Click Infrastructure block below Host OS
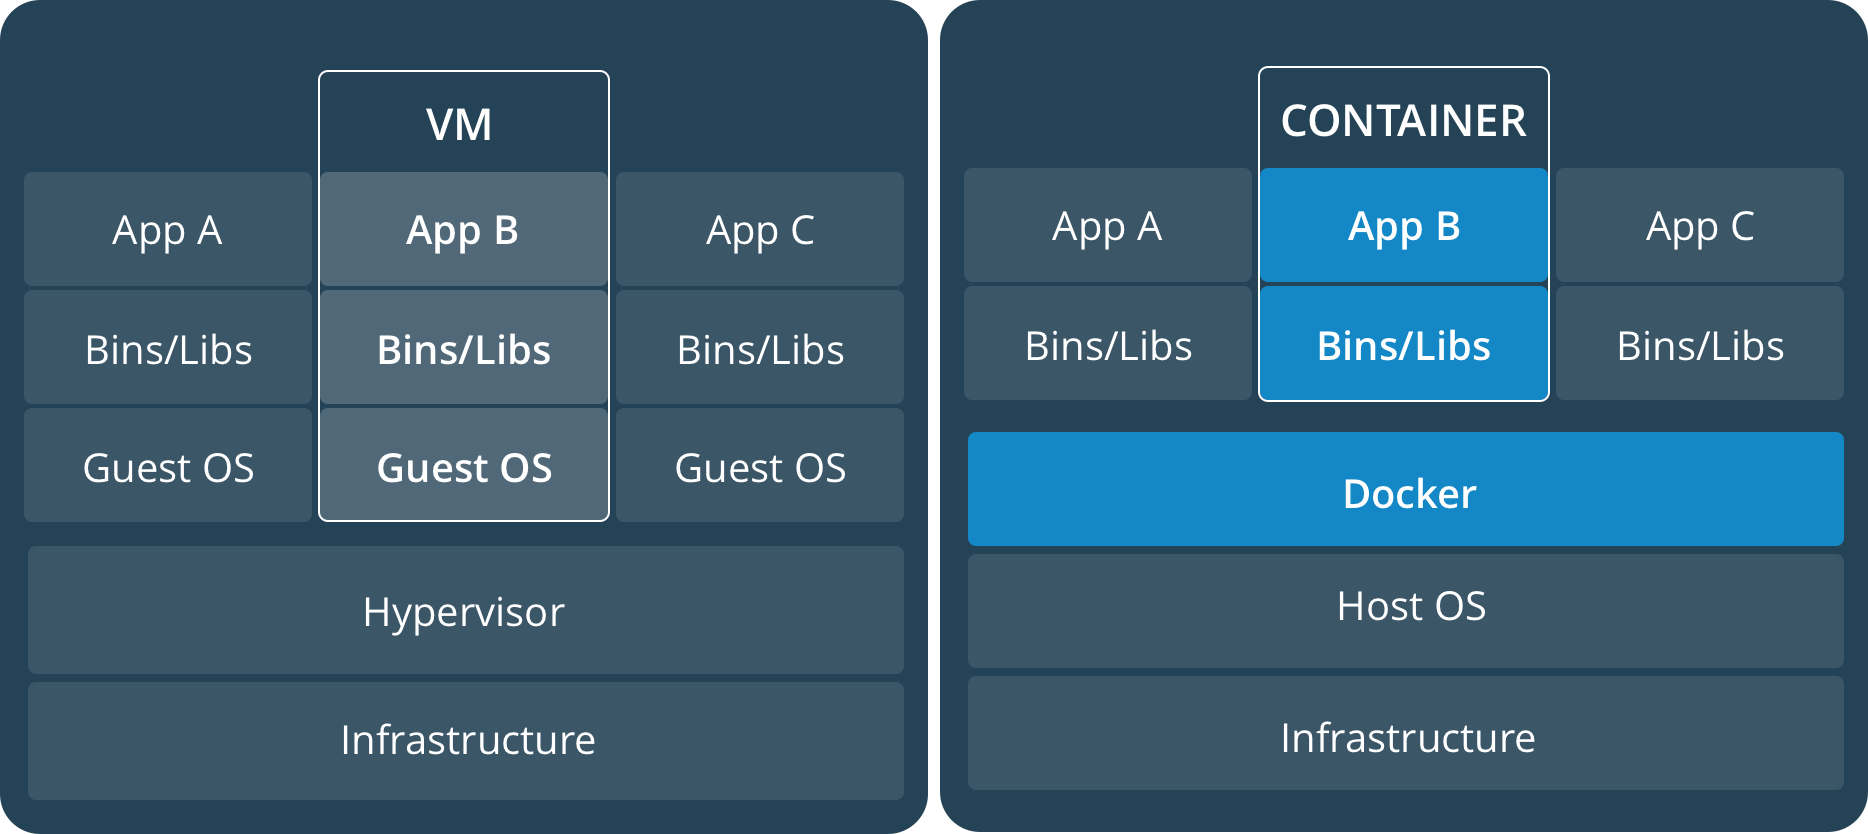Screen dimensions: 1868x834 coord(1405,733)
